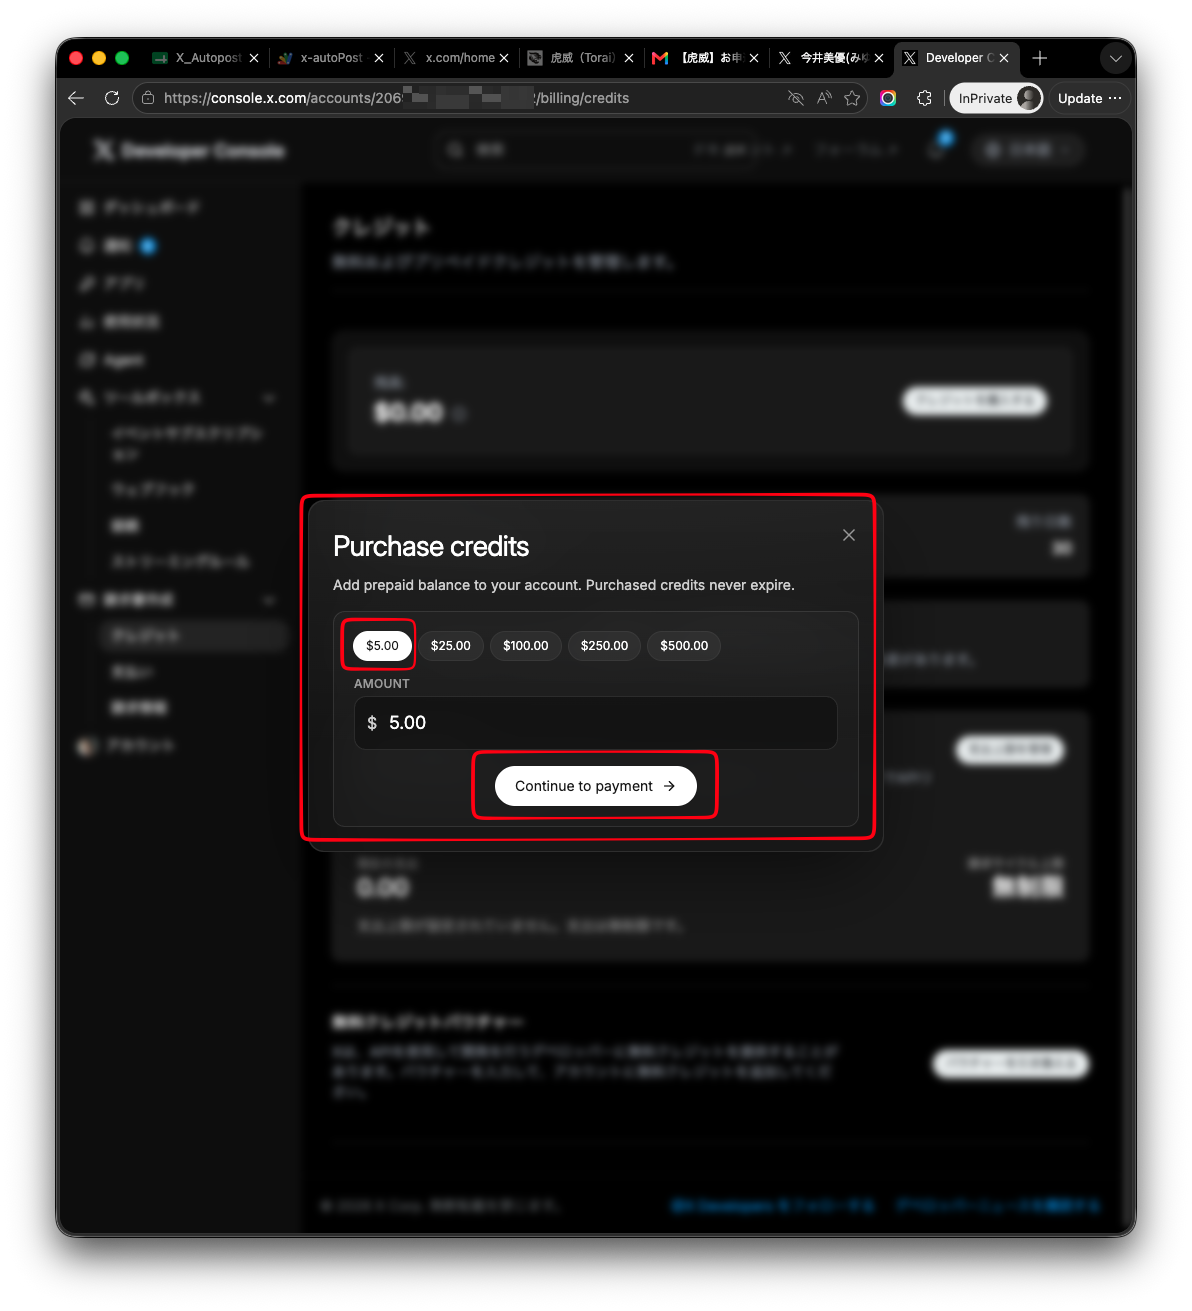Close the Purchase credits dialog
This screenshot has height=1311, width=1192.
click(849, 535)
